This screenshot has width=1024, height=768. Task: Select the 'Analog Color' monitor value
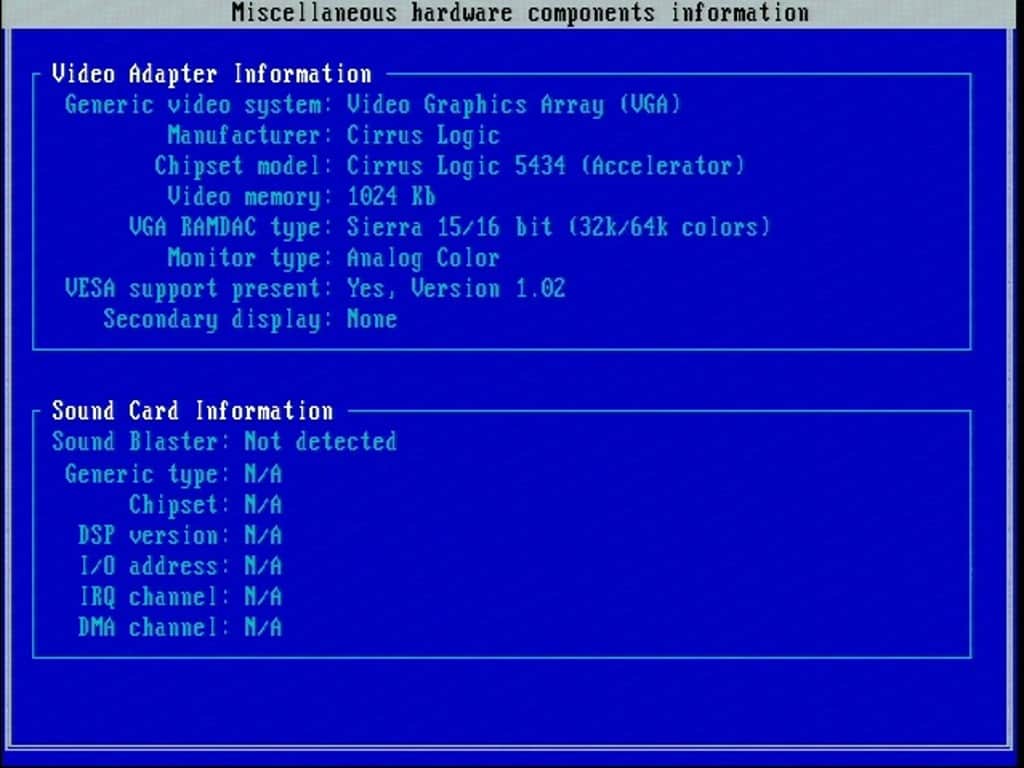click(423, 258)
